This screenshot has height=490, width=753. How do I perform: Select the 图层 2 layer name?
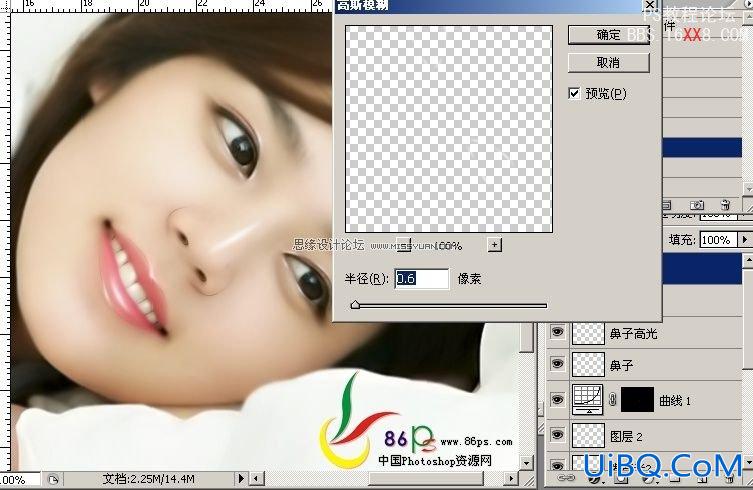pos(626,436)
